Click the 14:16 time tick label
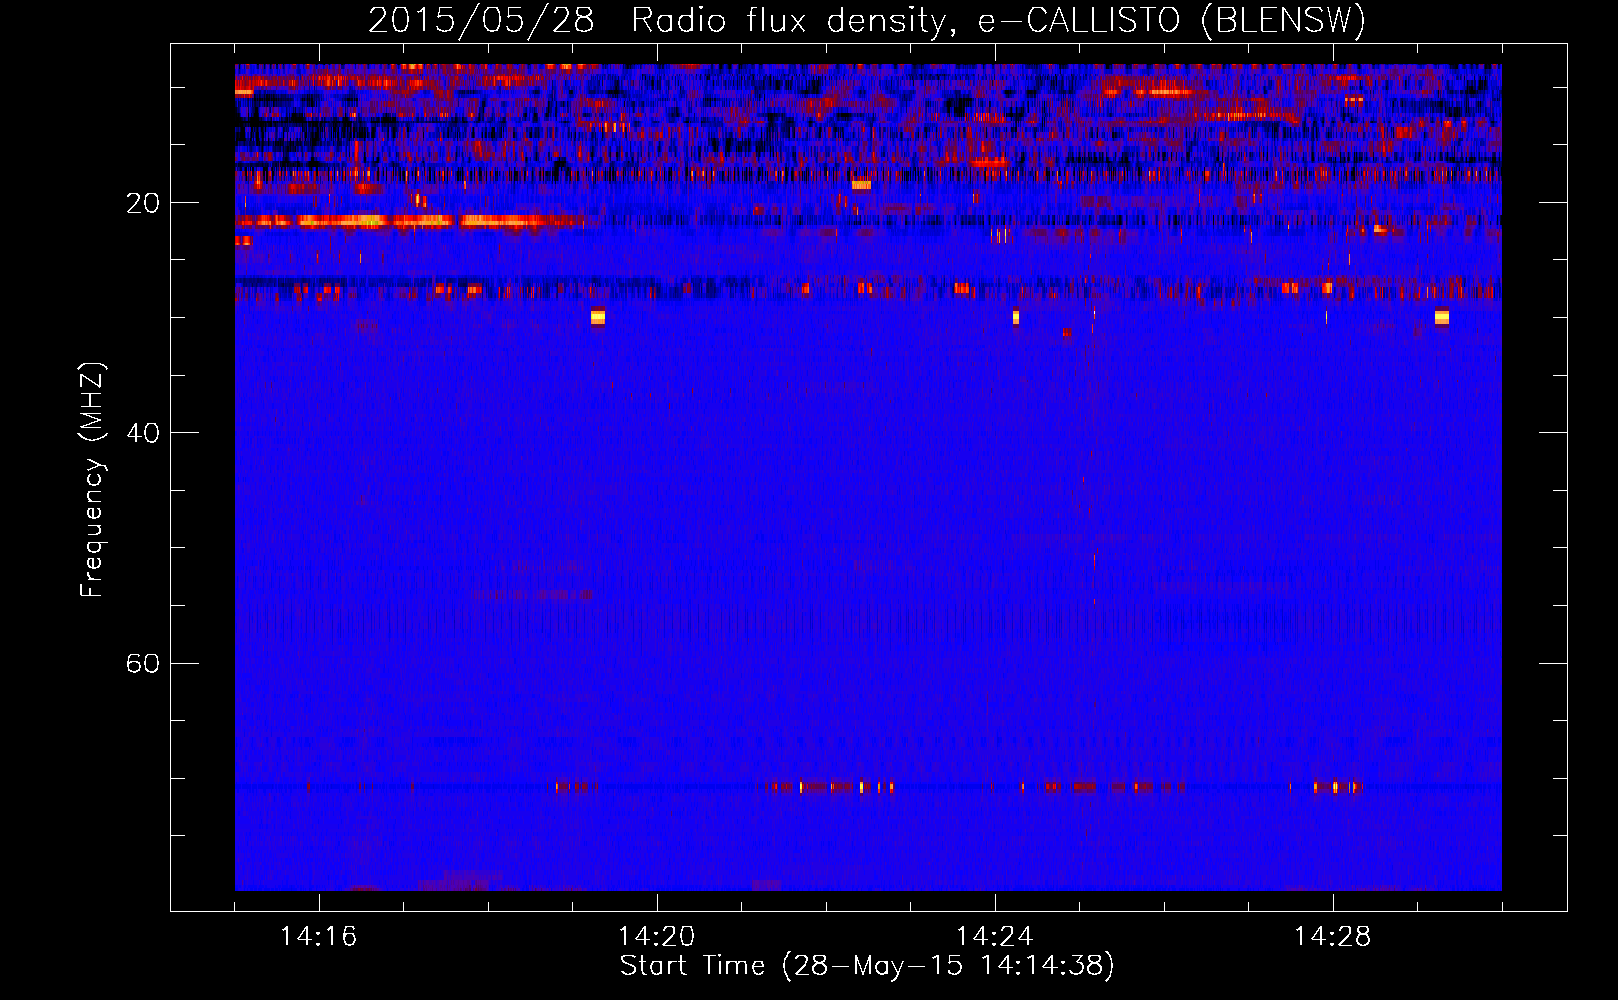 pos(319,937)
